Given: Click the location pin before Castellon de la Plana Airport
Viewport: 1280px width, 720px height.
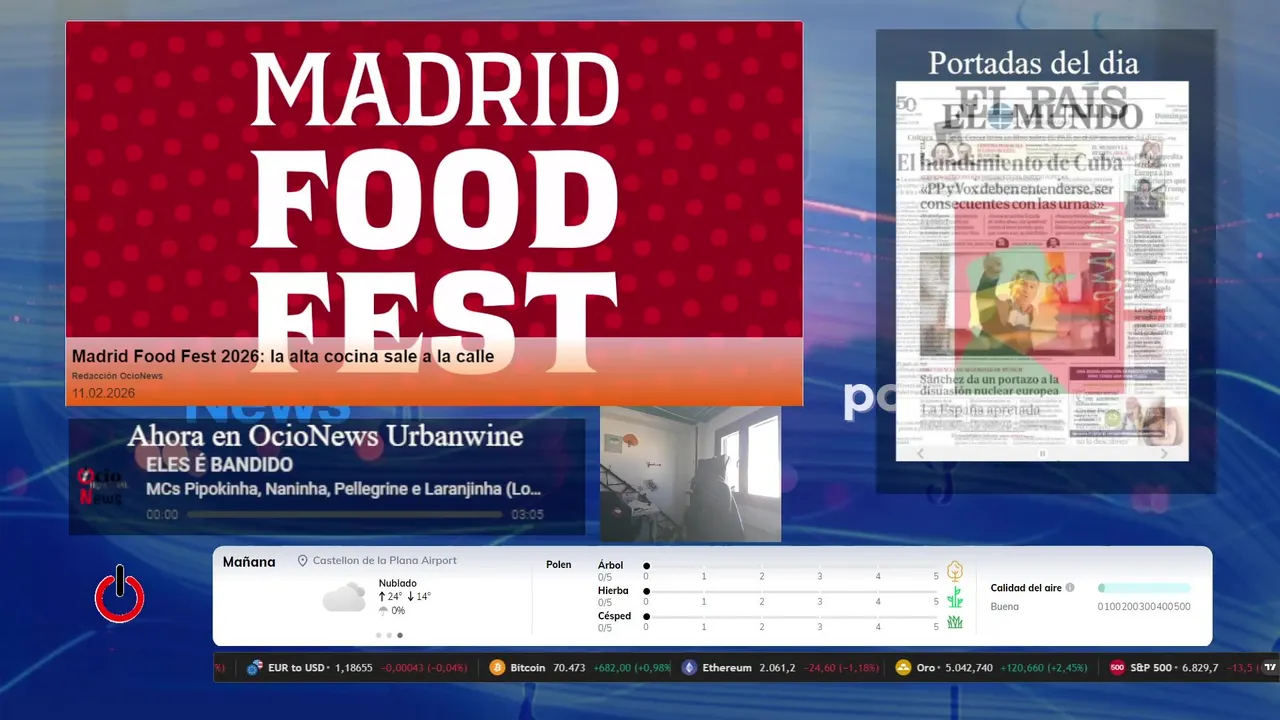Looking at the screenshot, I should point(303,561).
